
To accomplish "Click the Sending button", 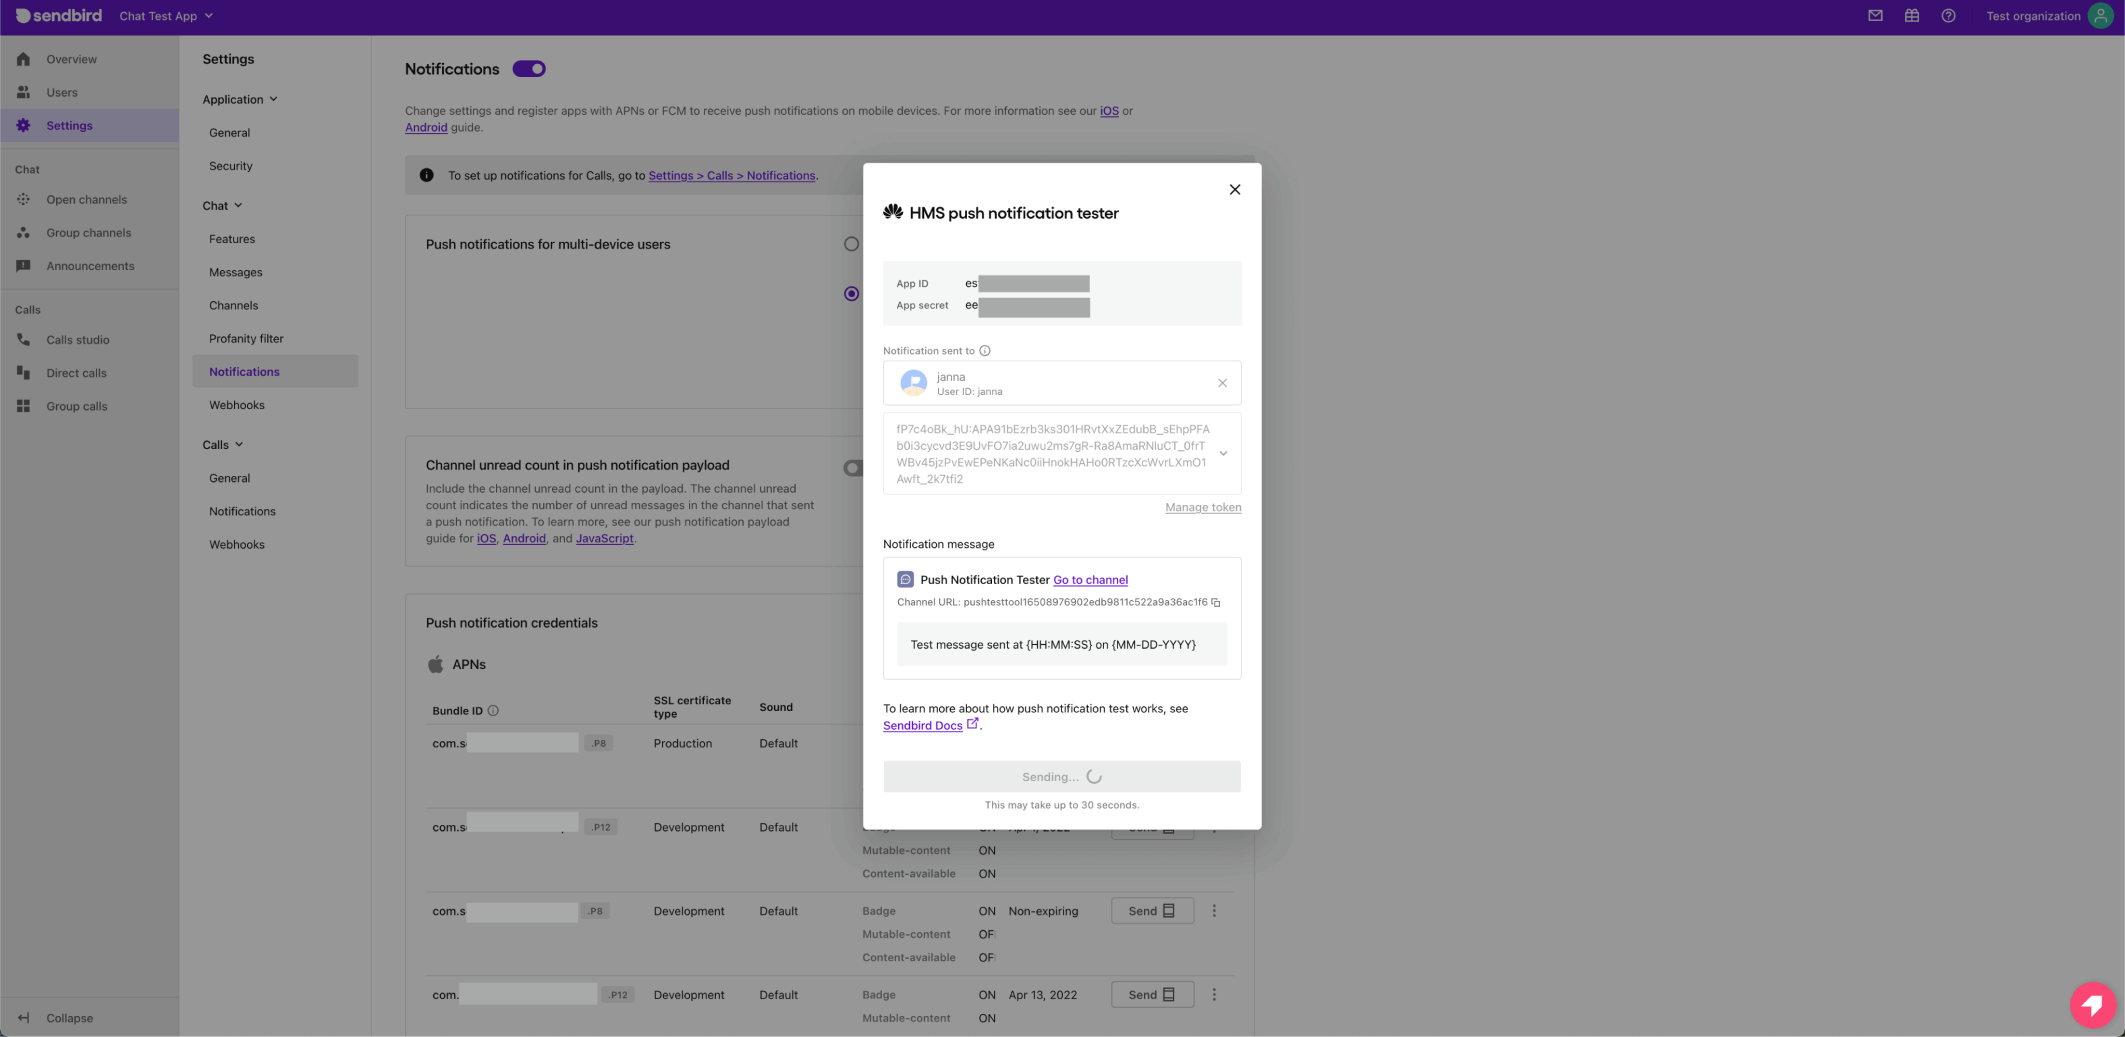I will 1062,777.
